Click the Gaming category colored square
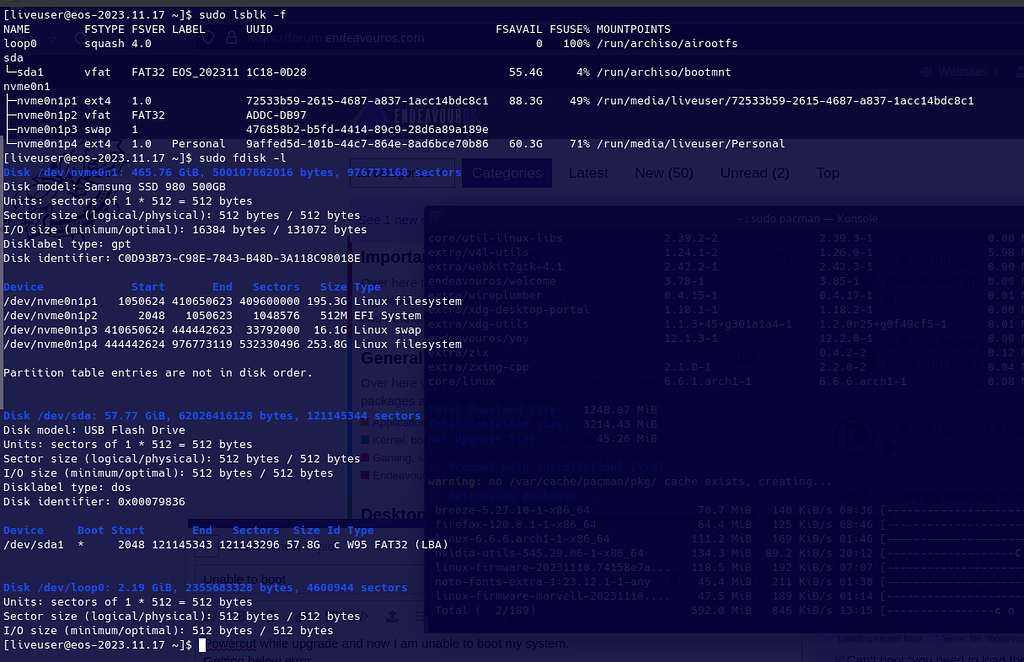The height and width of the screenshot is (662, 1024). pos(363,458)
